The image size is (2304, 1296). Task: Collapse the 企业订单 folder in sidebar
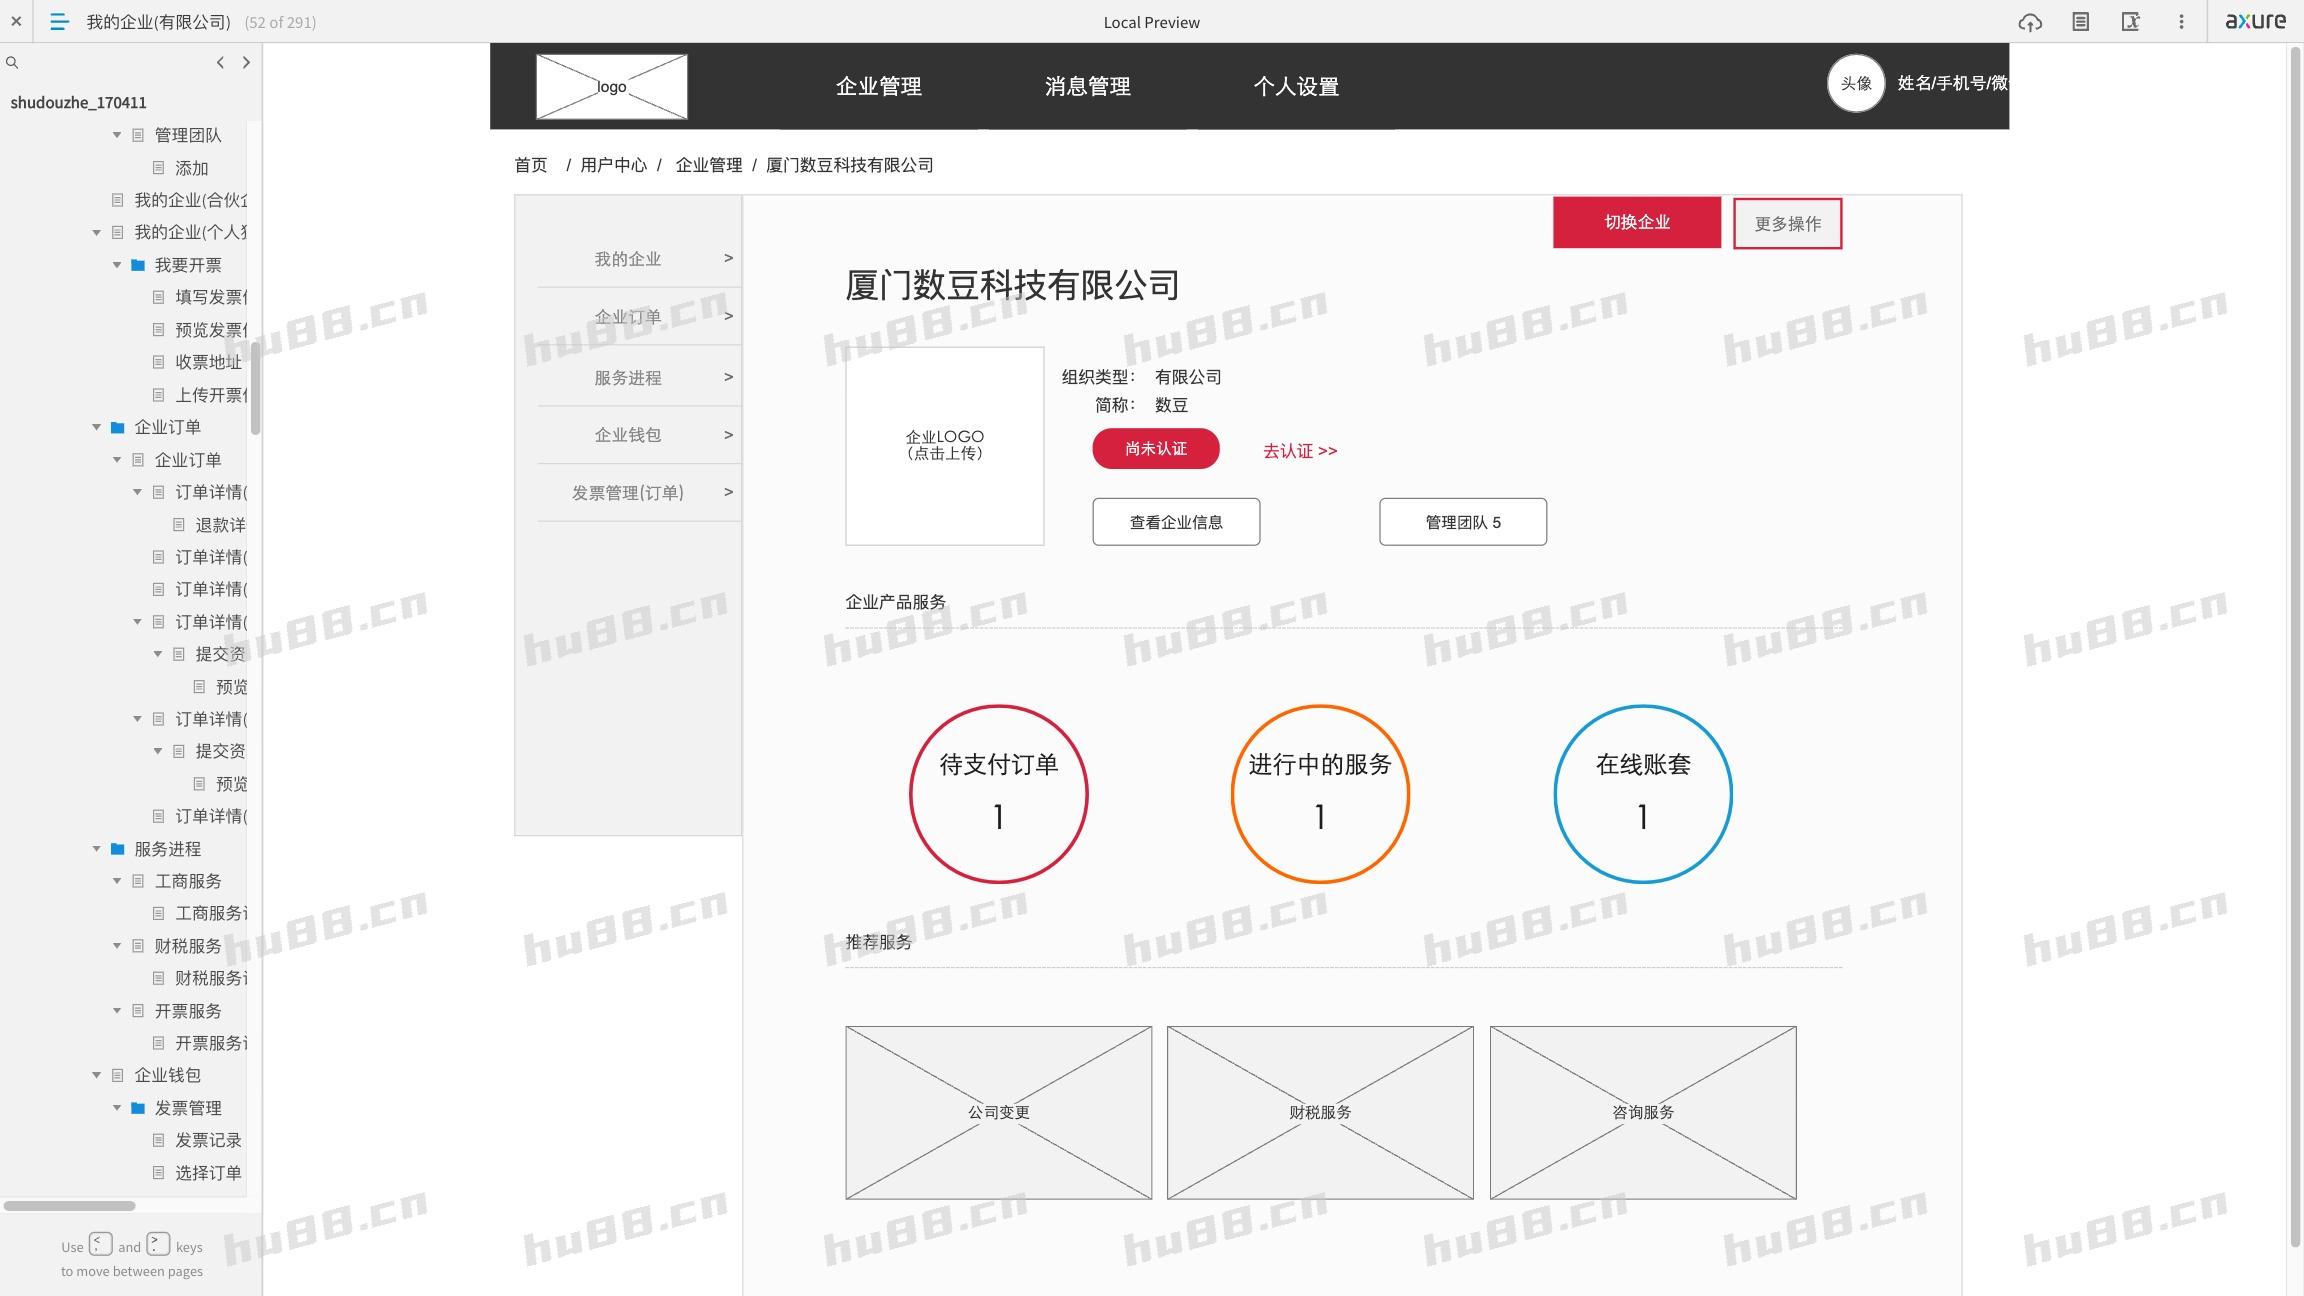click(96, 426)
